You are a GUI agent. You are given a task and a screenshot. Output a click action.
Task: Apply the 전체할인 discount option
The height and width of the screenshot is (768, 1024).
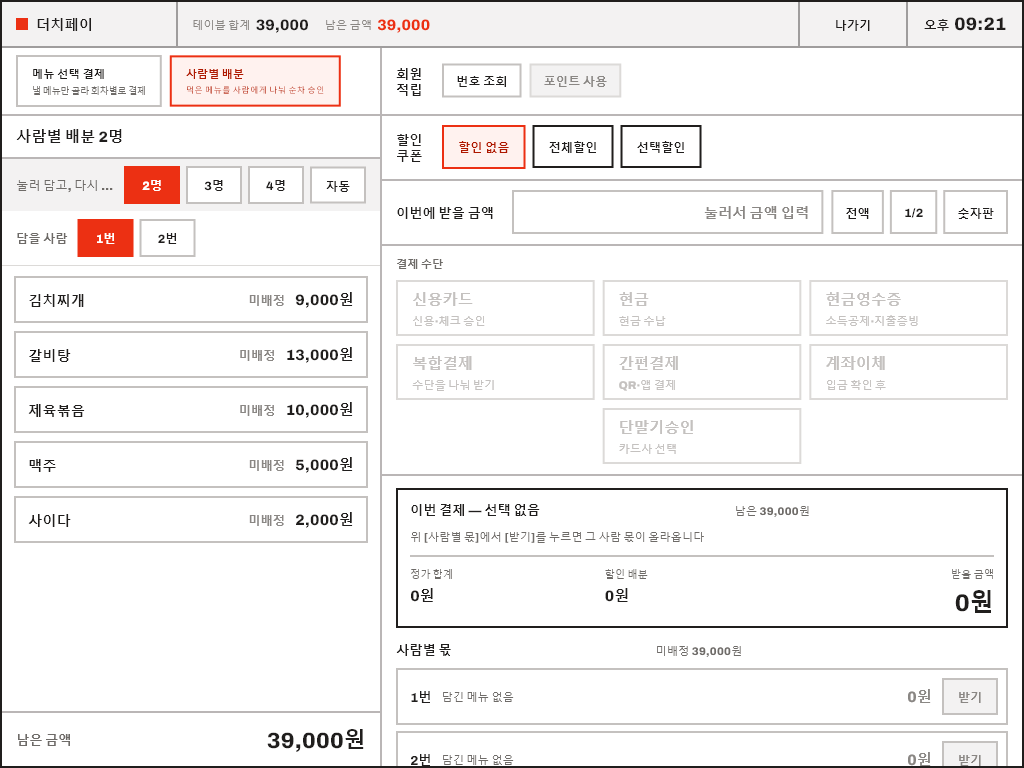[573, 147]
